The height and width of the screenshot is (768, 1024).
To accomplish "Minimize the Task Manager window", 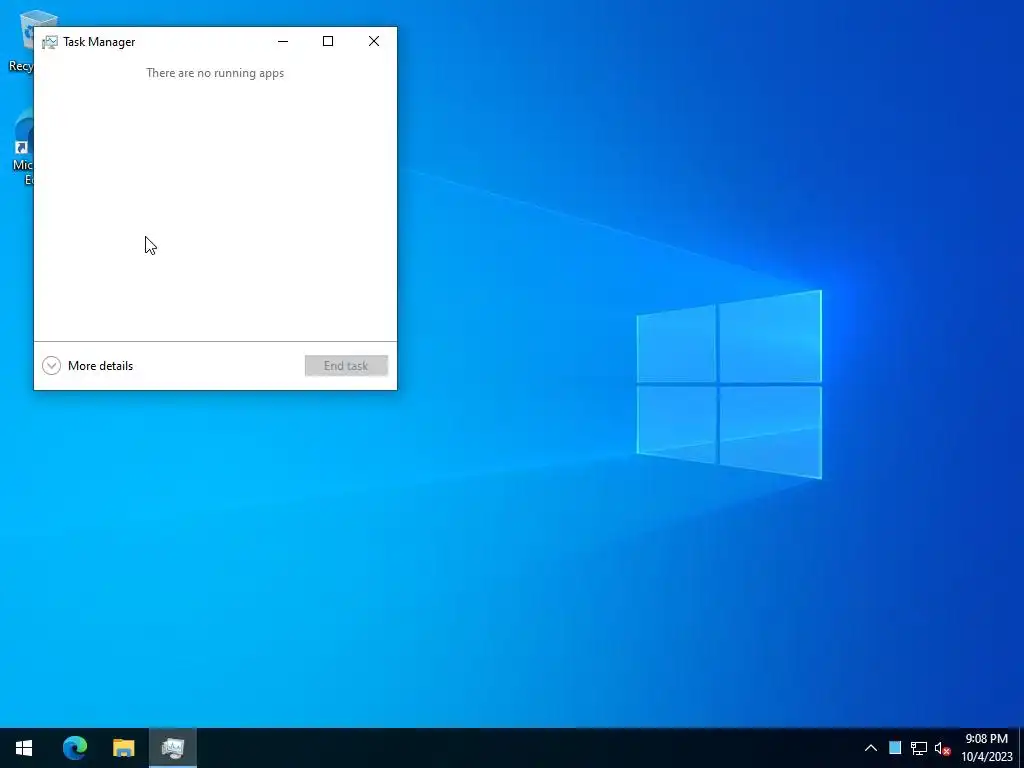I will pos(283,41).
